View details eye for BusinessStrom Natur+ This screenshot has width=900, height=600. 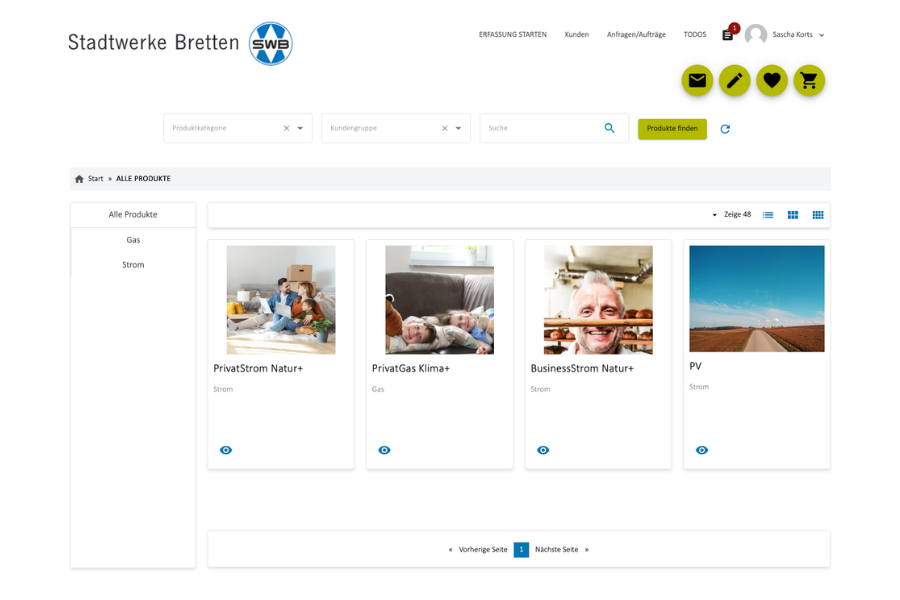543,450
